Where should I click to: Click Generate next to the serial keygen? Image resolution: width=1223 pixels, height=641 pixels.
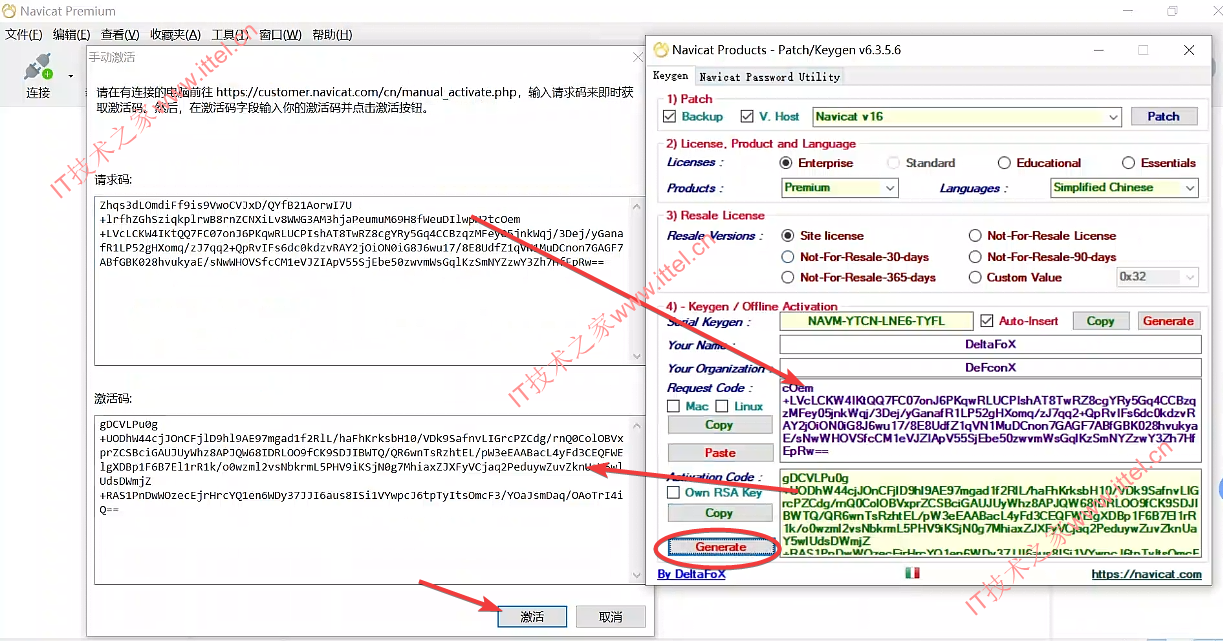(1168, 321)
